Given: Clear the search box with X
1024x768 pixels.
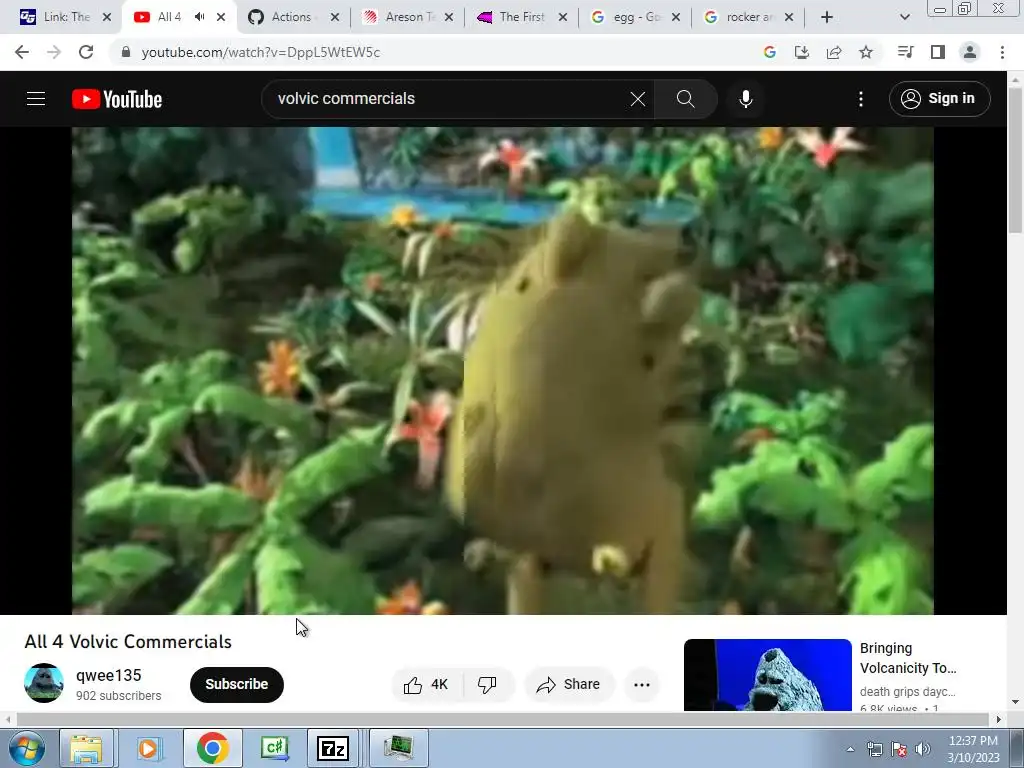Looking at the screenshot, I should [x=637, y=99].
